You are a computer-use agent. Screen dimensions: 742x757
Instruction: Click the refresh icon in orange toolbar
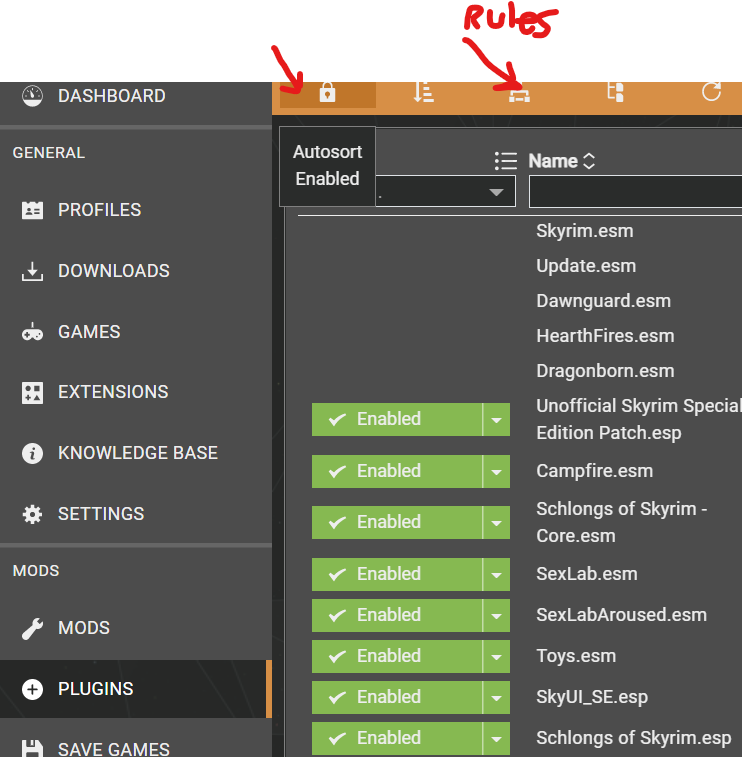tap(711, 92)
